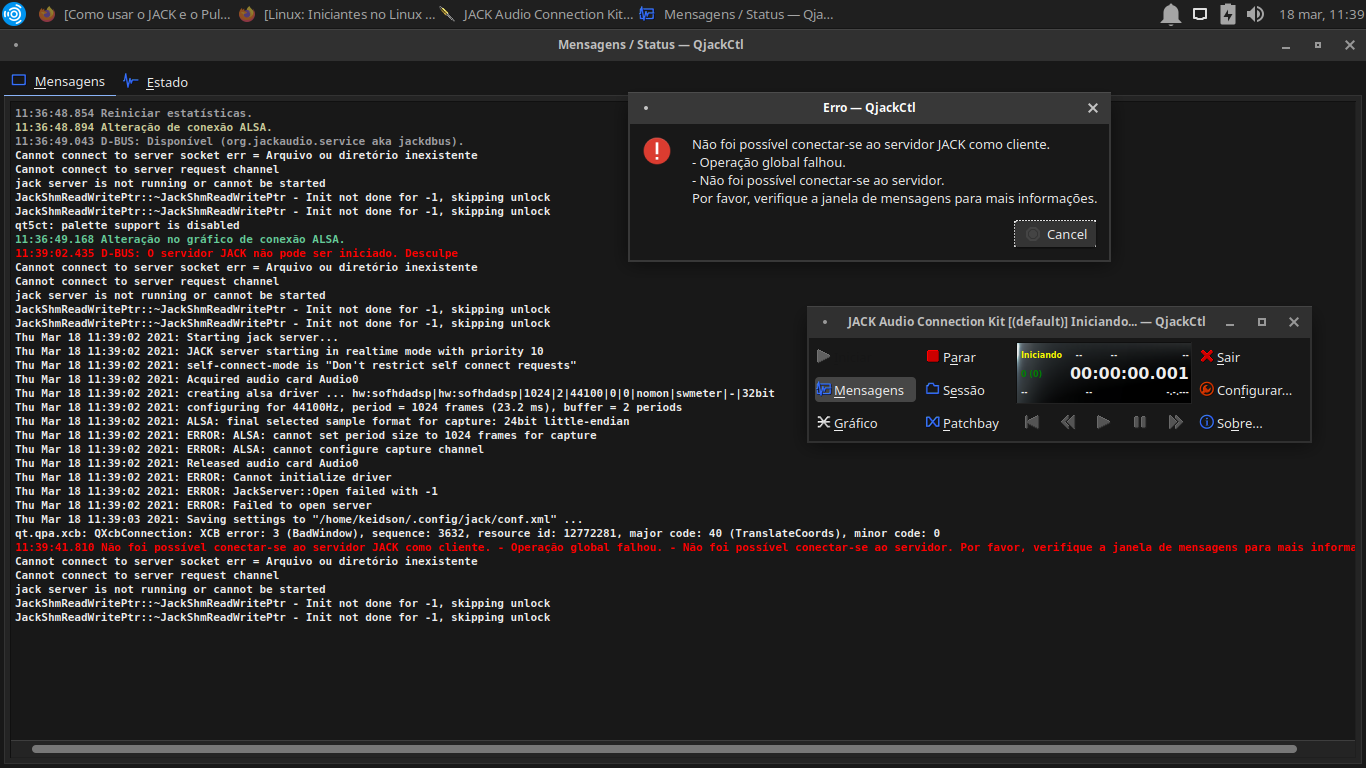Click error text 'Operação global falhou.' in dialog
Image resolution: width=1366 pixels, height=768 pixels.
[x=768, y=162]
